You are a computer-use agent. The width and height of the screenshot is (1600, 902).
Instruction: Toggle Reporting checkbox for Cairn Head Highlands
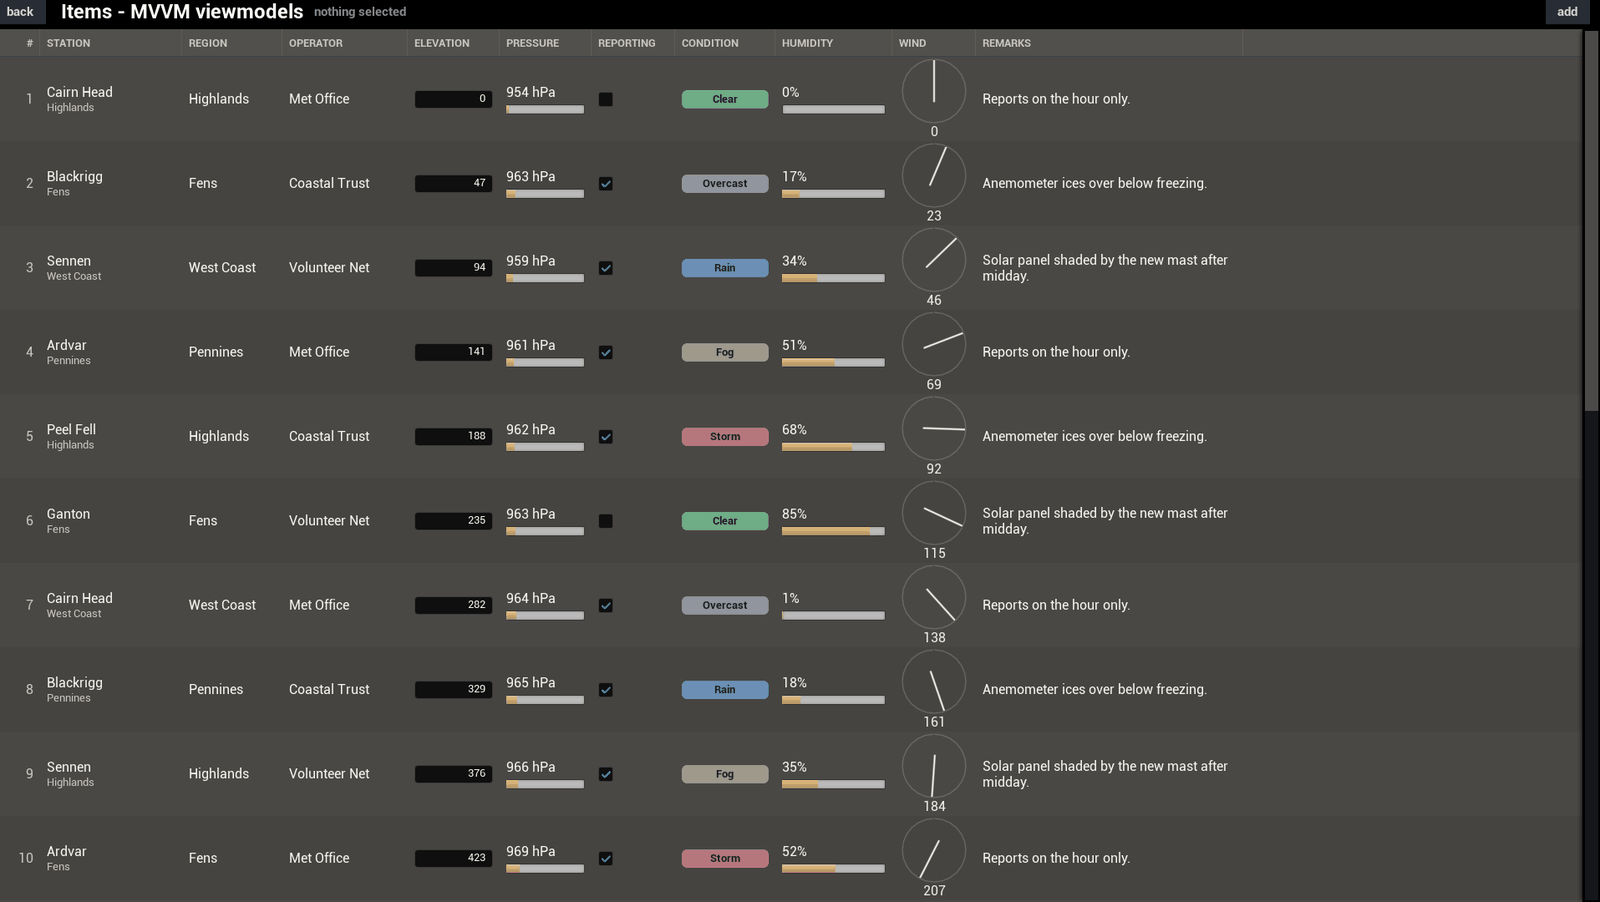pyautogui.click(x=606, y=99)
